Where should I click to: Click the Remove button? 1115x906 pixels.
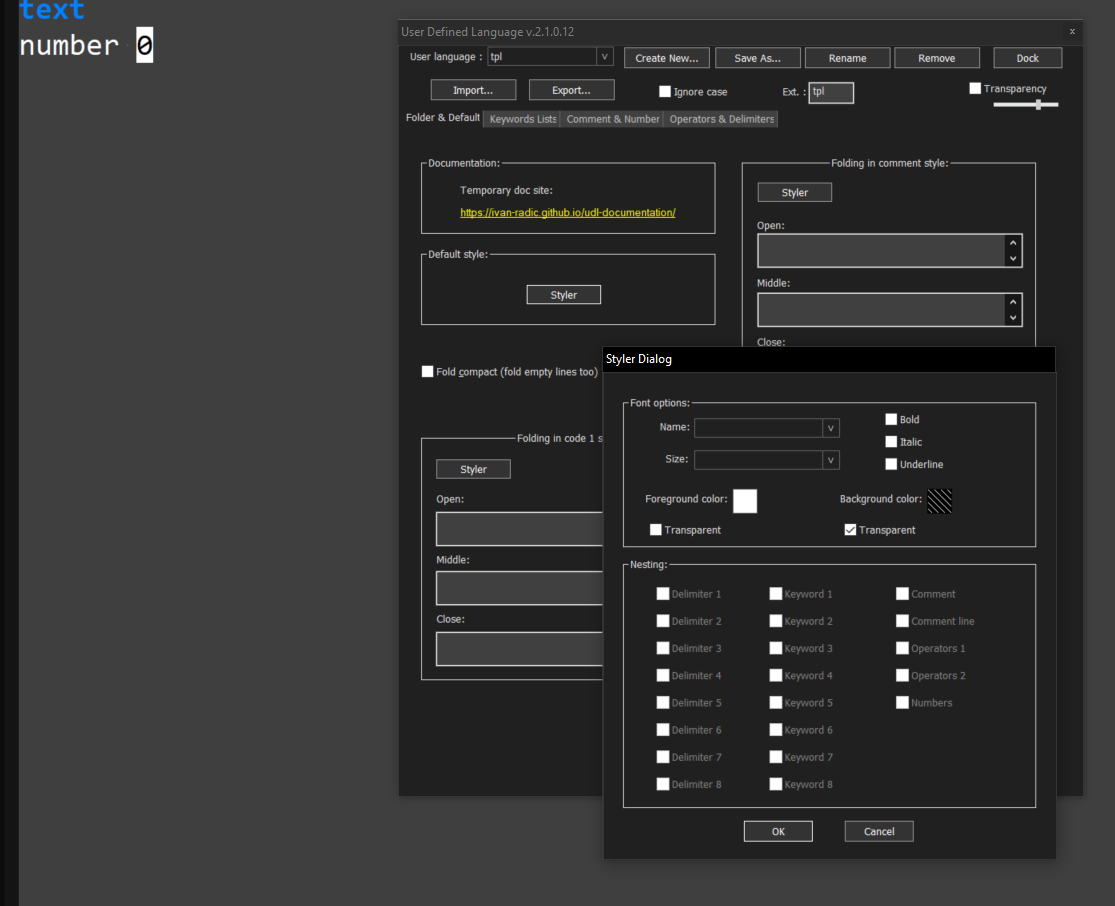937,58
